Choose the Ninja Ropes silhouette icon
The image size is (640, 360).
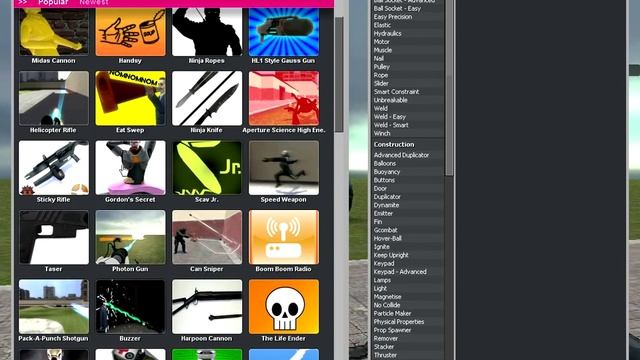[207, 31]
